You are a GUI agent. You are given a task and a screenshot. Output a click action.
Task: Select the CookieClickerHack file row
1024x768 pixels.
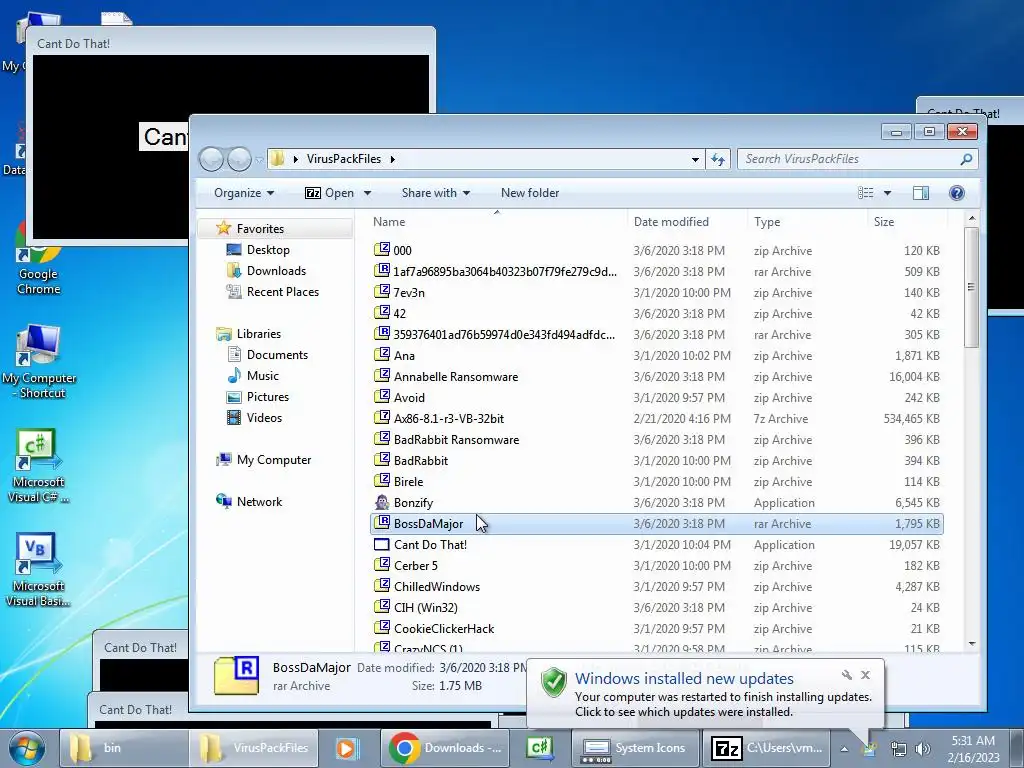point(656,628)
